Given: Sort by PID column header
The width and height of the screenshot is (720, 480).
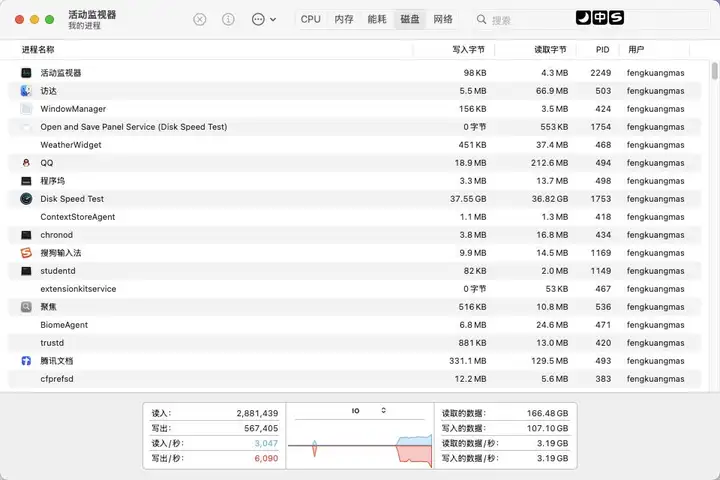Looking at the screenshot, I should tap(602, 50).
